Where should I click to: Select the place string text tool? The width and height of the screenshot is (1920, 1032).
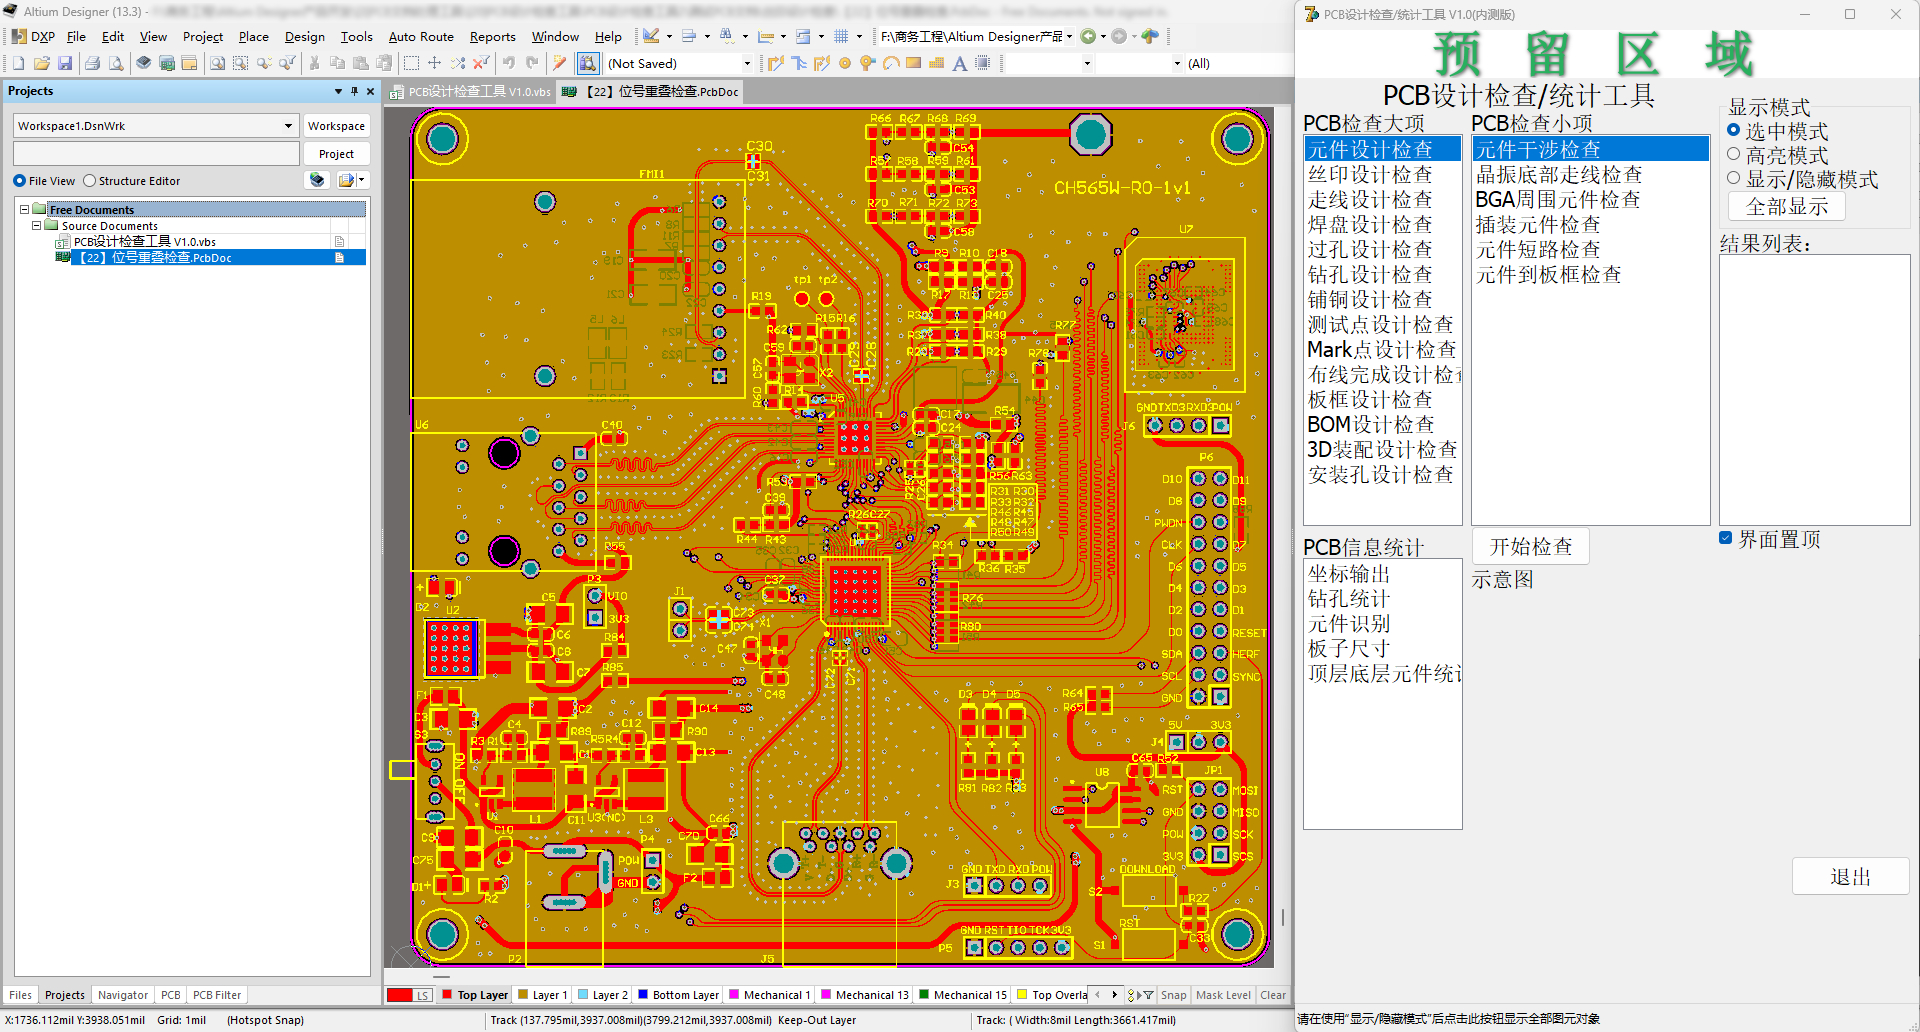click(x=960, y=63)
